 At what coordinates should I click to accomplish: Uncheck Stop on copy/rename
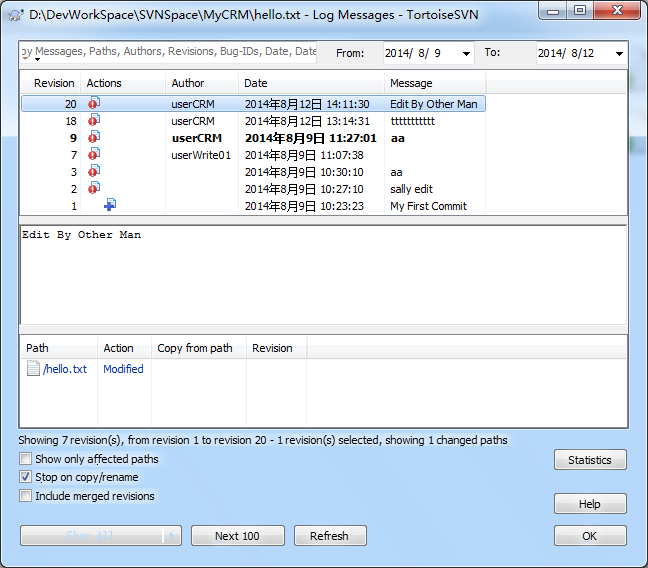pos(26,477)
